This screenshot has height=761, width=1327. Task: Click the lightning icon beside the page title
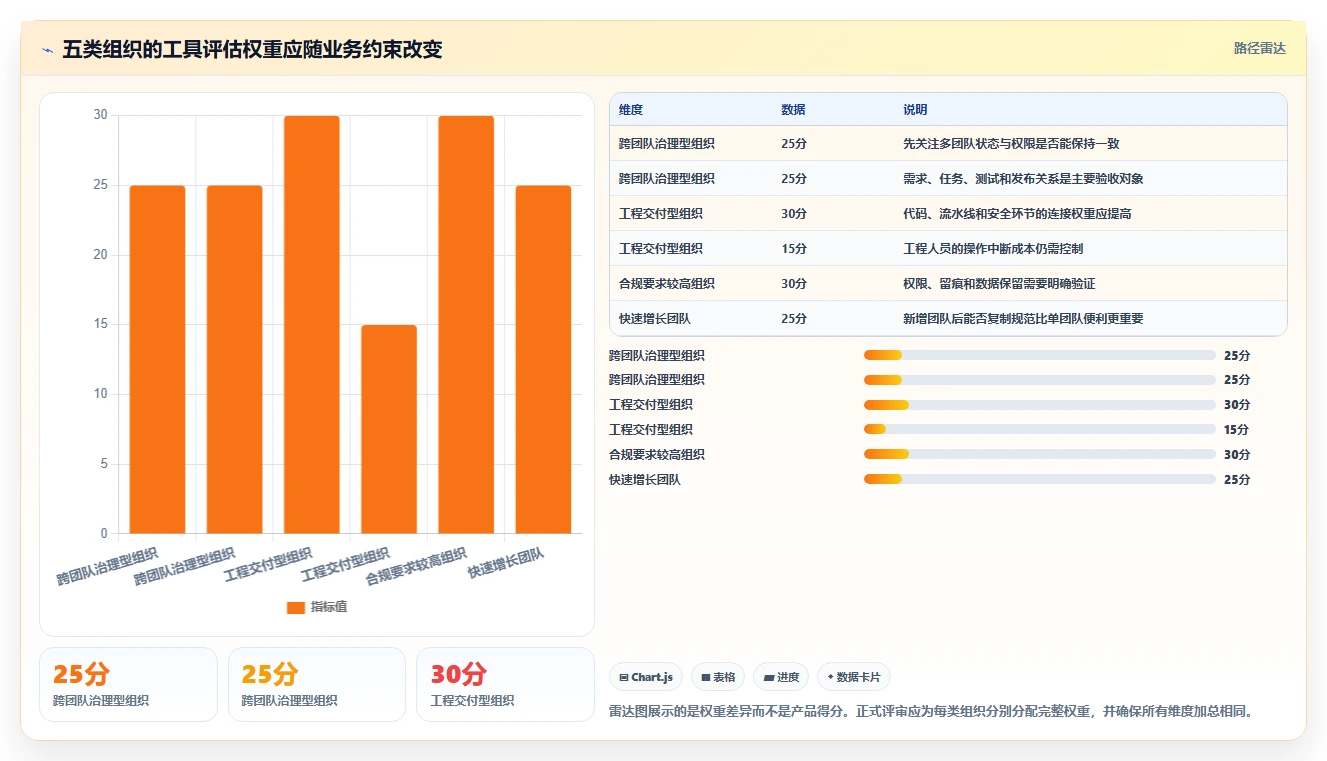click(47, 50)
